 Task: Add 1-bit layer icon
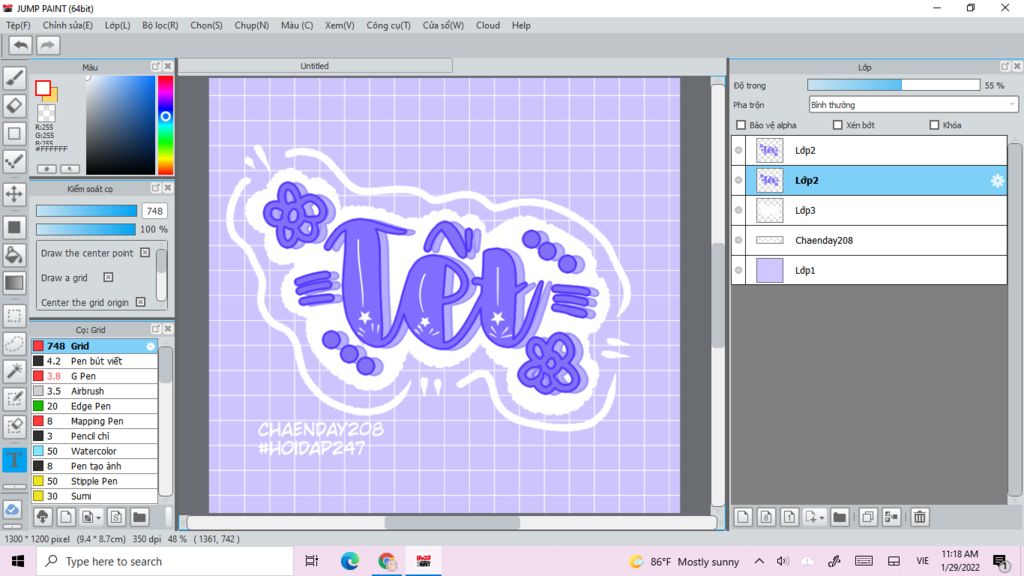[789, 517]
